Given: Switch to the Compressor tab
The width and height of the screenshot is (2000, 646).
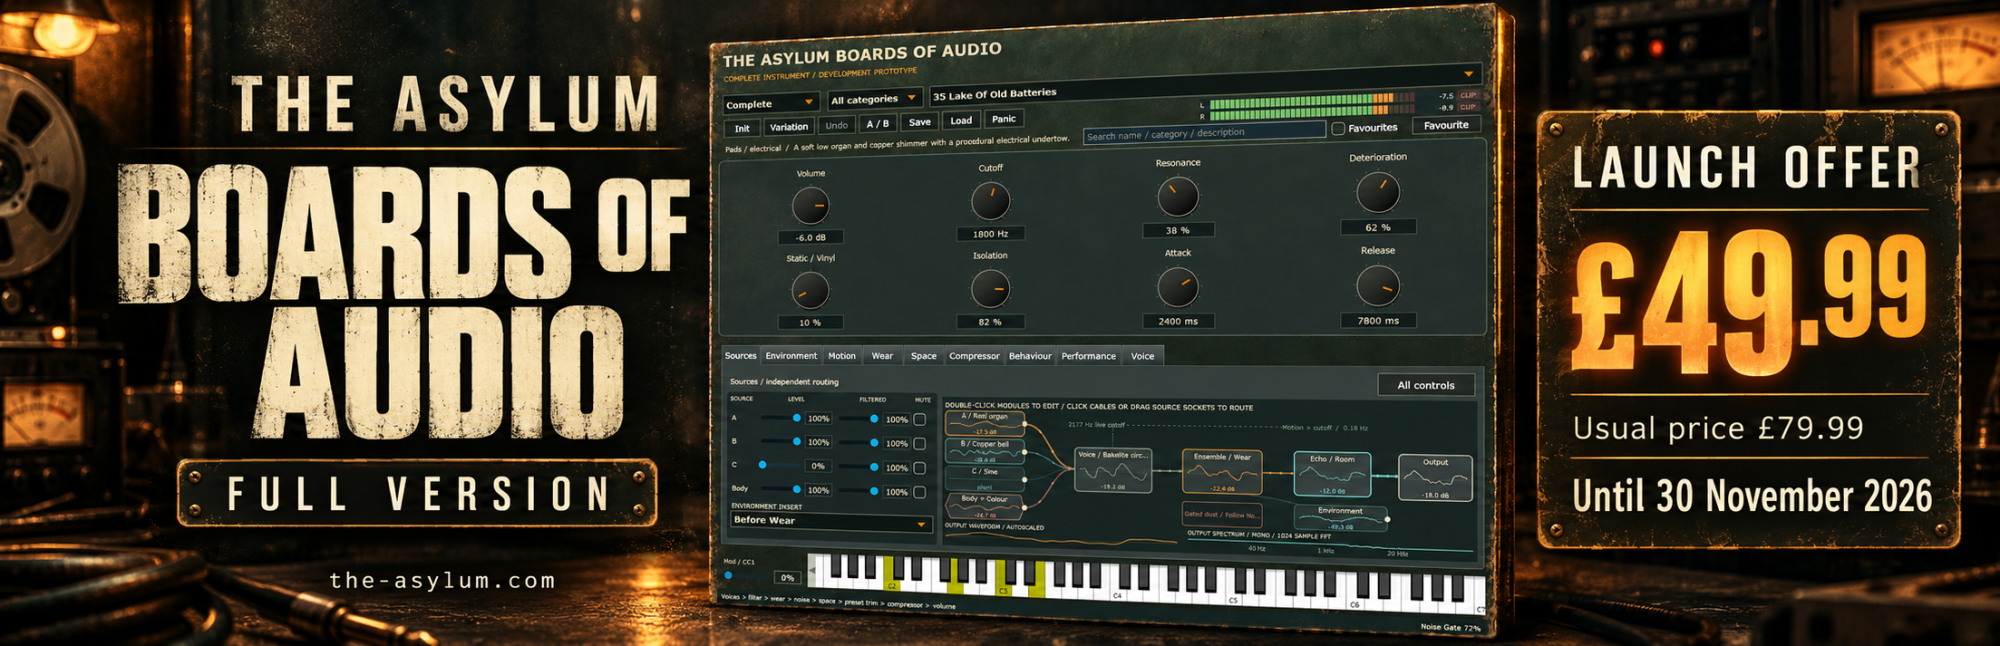Looking at the screenshot, I should point(974,356).
